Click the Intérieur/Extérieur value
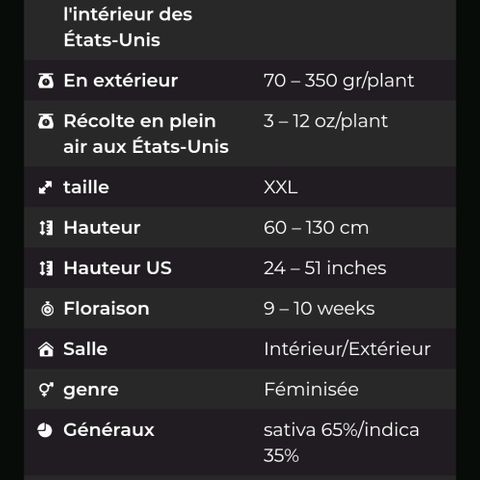Viewport: 480px width, 480px height. point(347,349)
